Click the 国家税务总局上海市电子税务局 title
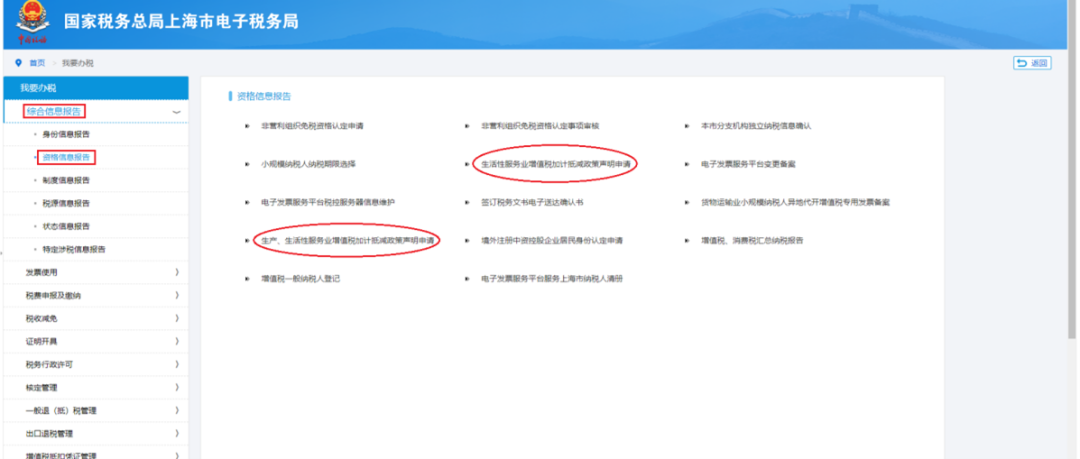This screenshot has width=1080, height=459. tap(181, 21)
